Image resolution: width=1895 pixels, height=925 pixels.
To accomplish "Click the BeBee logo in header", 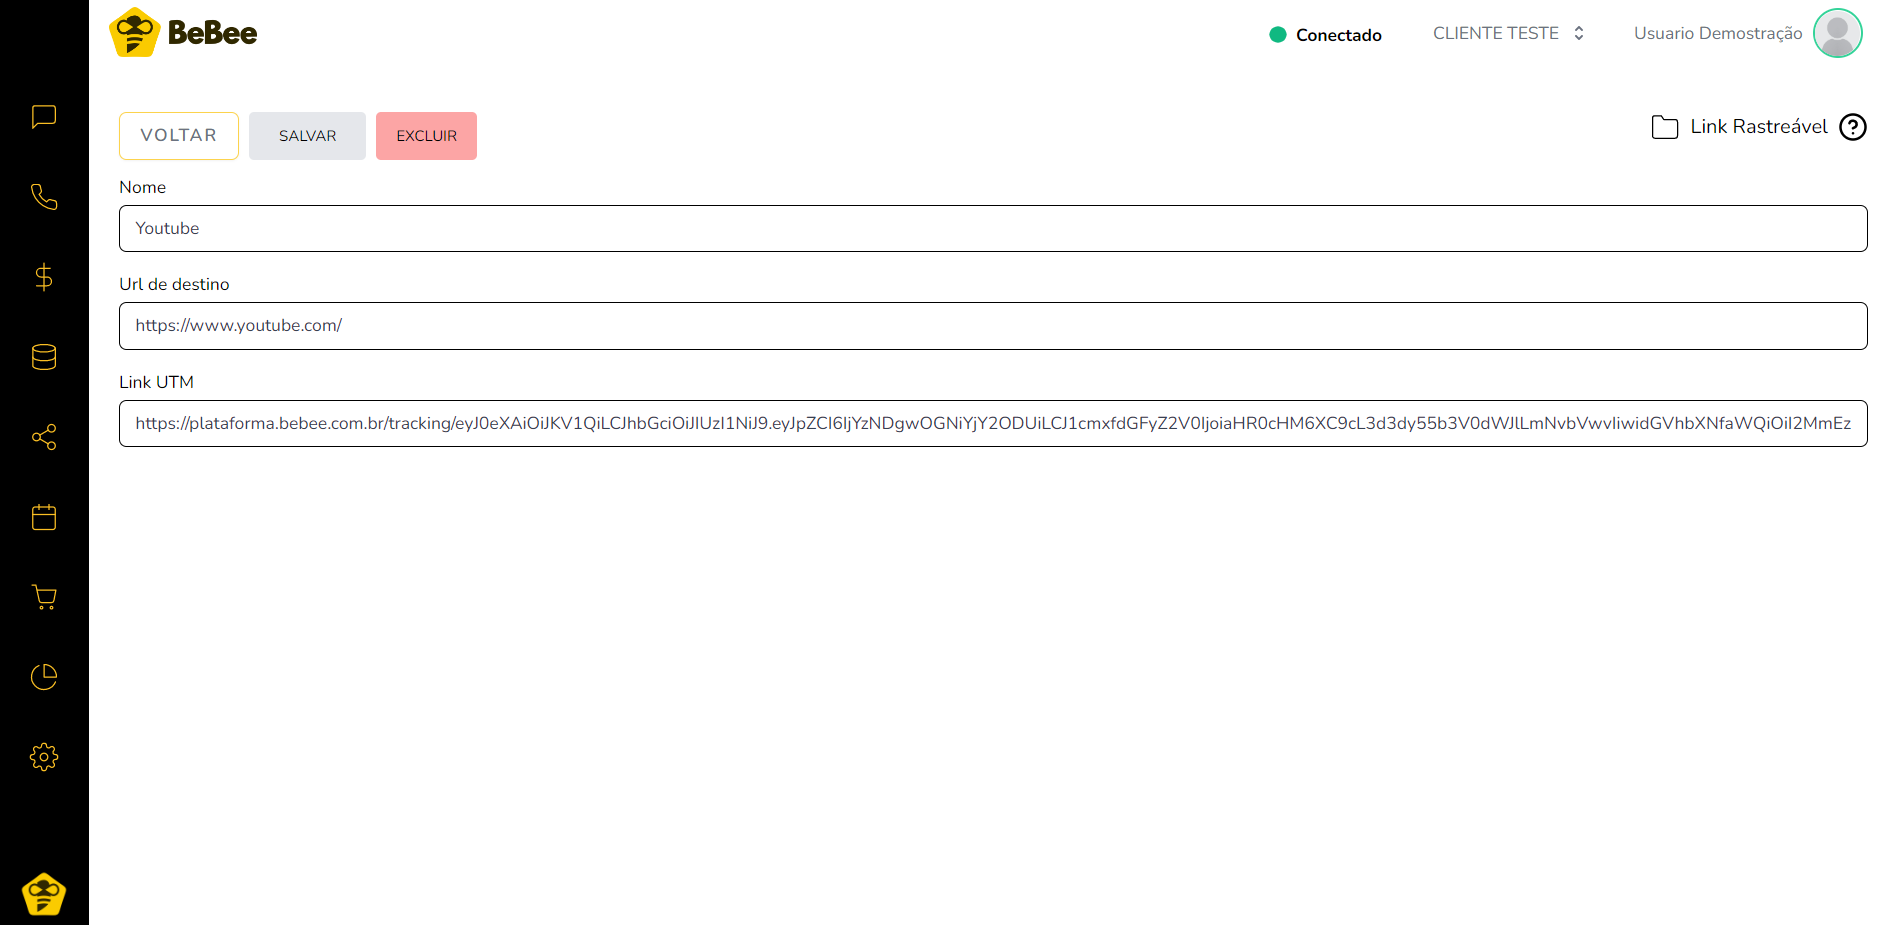I will point(183,33).
